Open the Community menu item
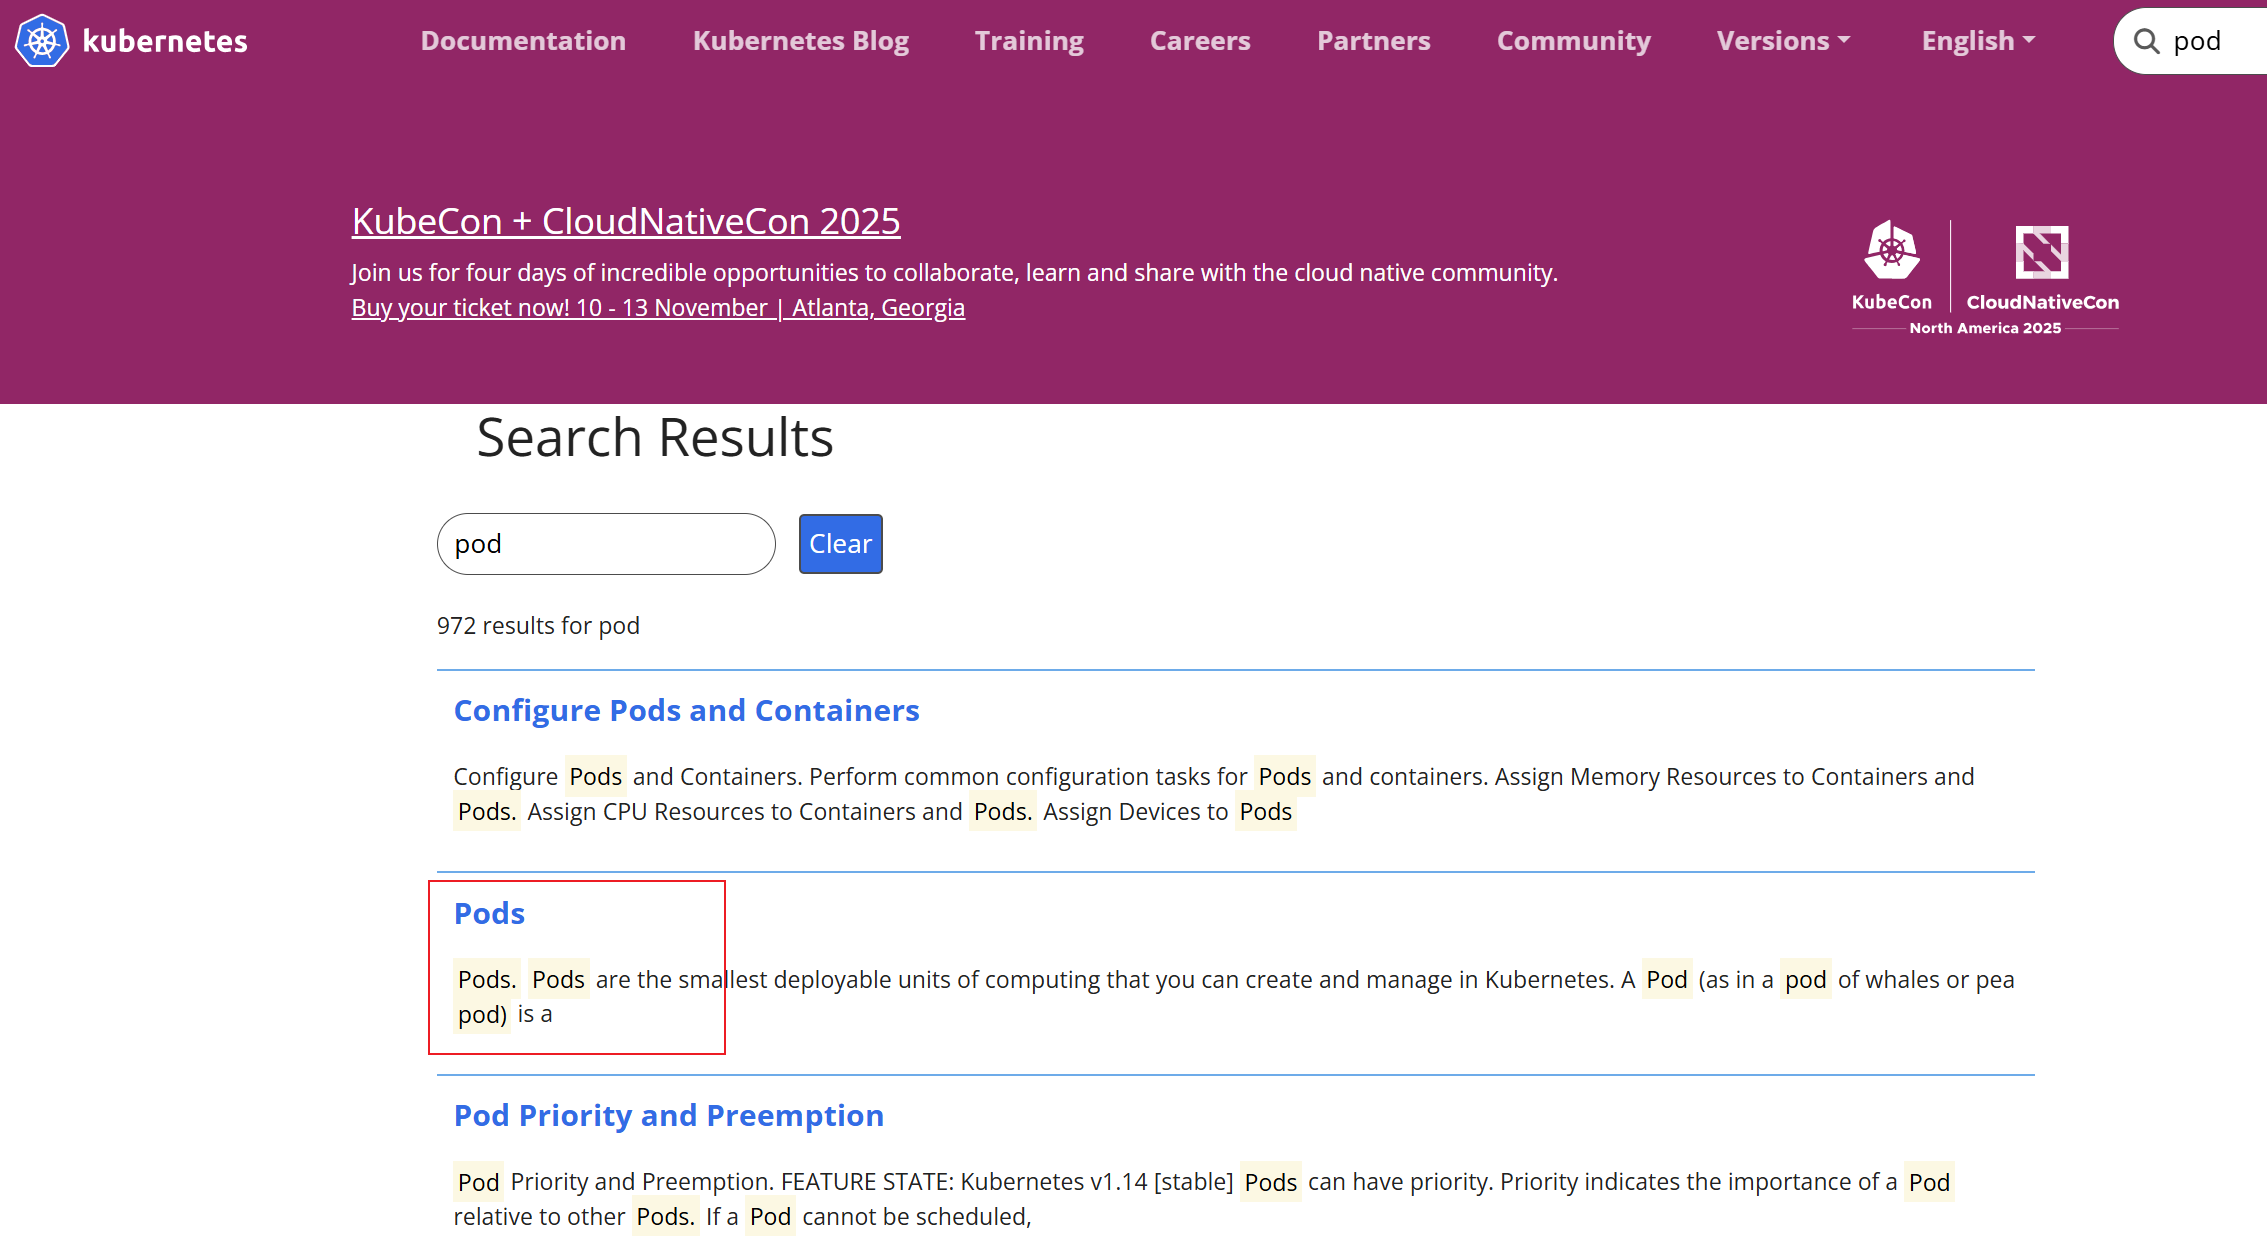The image size is (2267, 1258). [x=1573, y=41]
